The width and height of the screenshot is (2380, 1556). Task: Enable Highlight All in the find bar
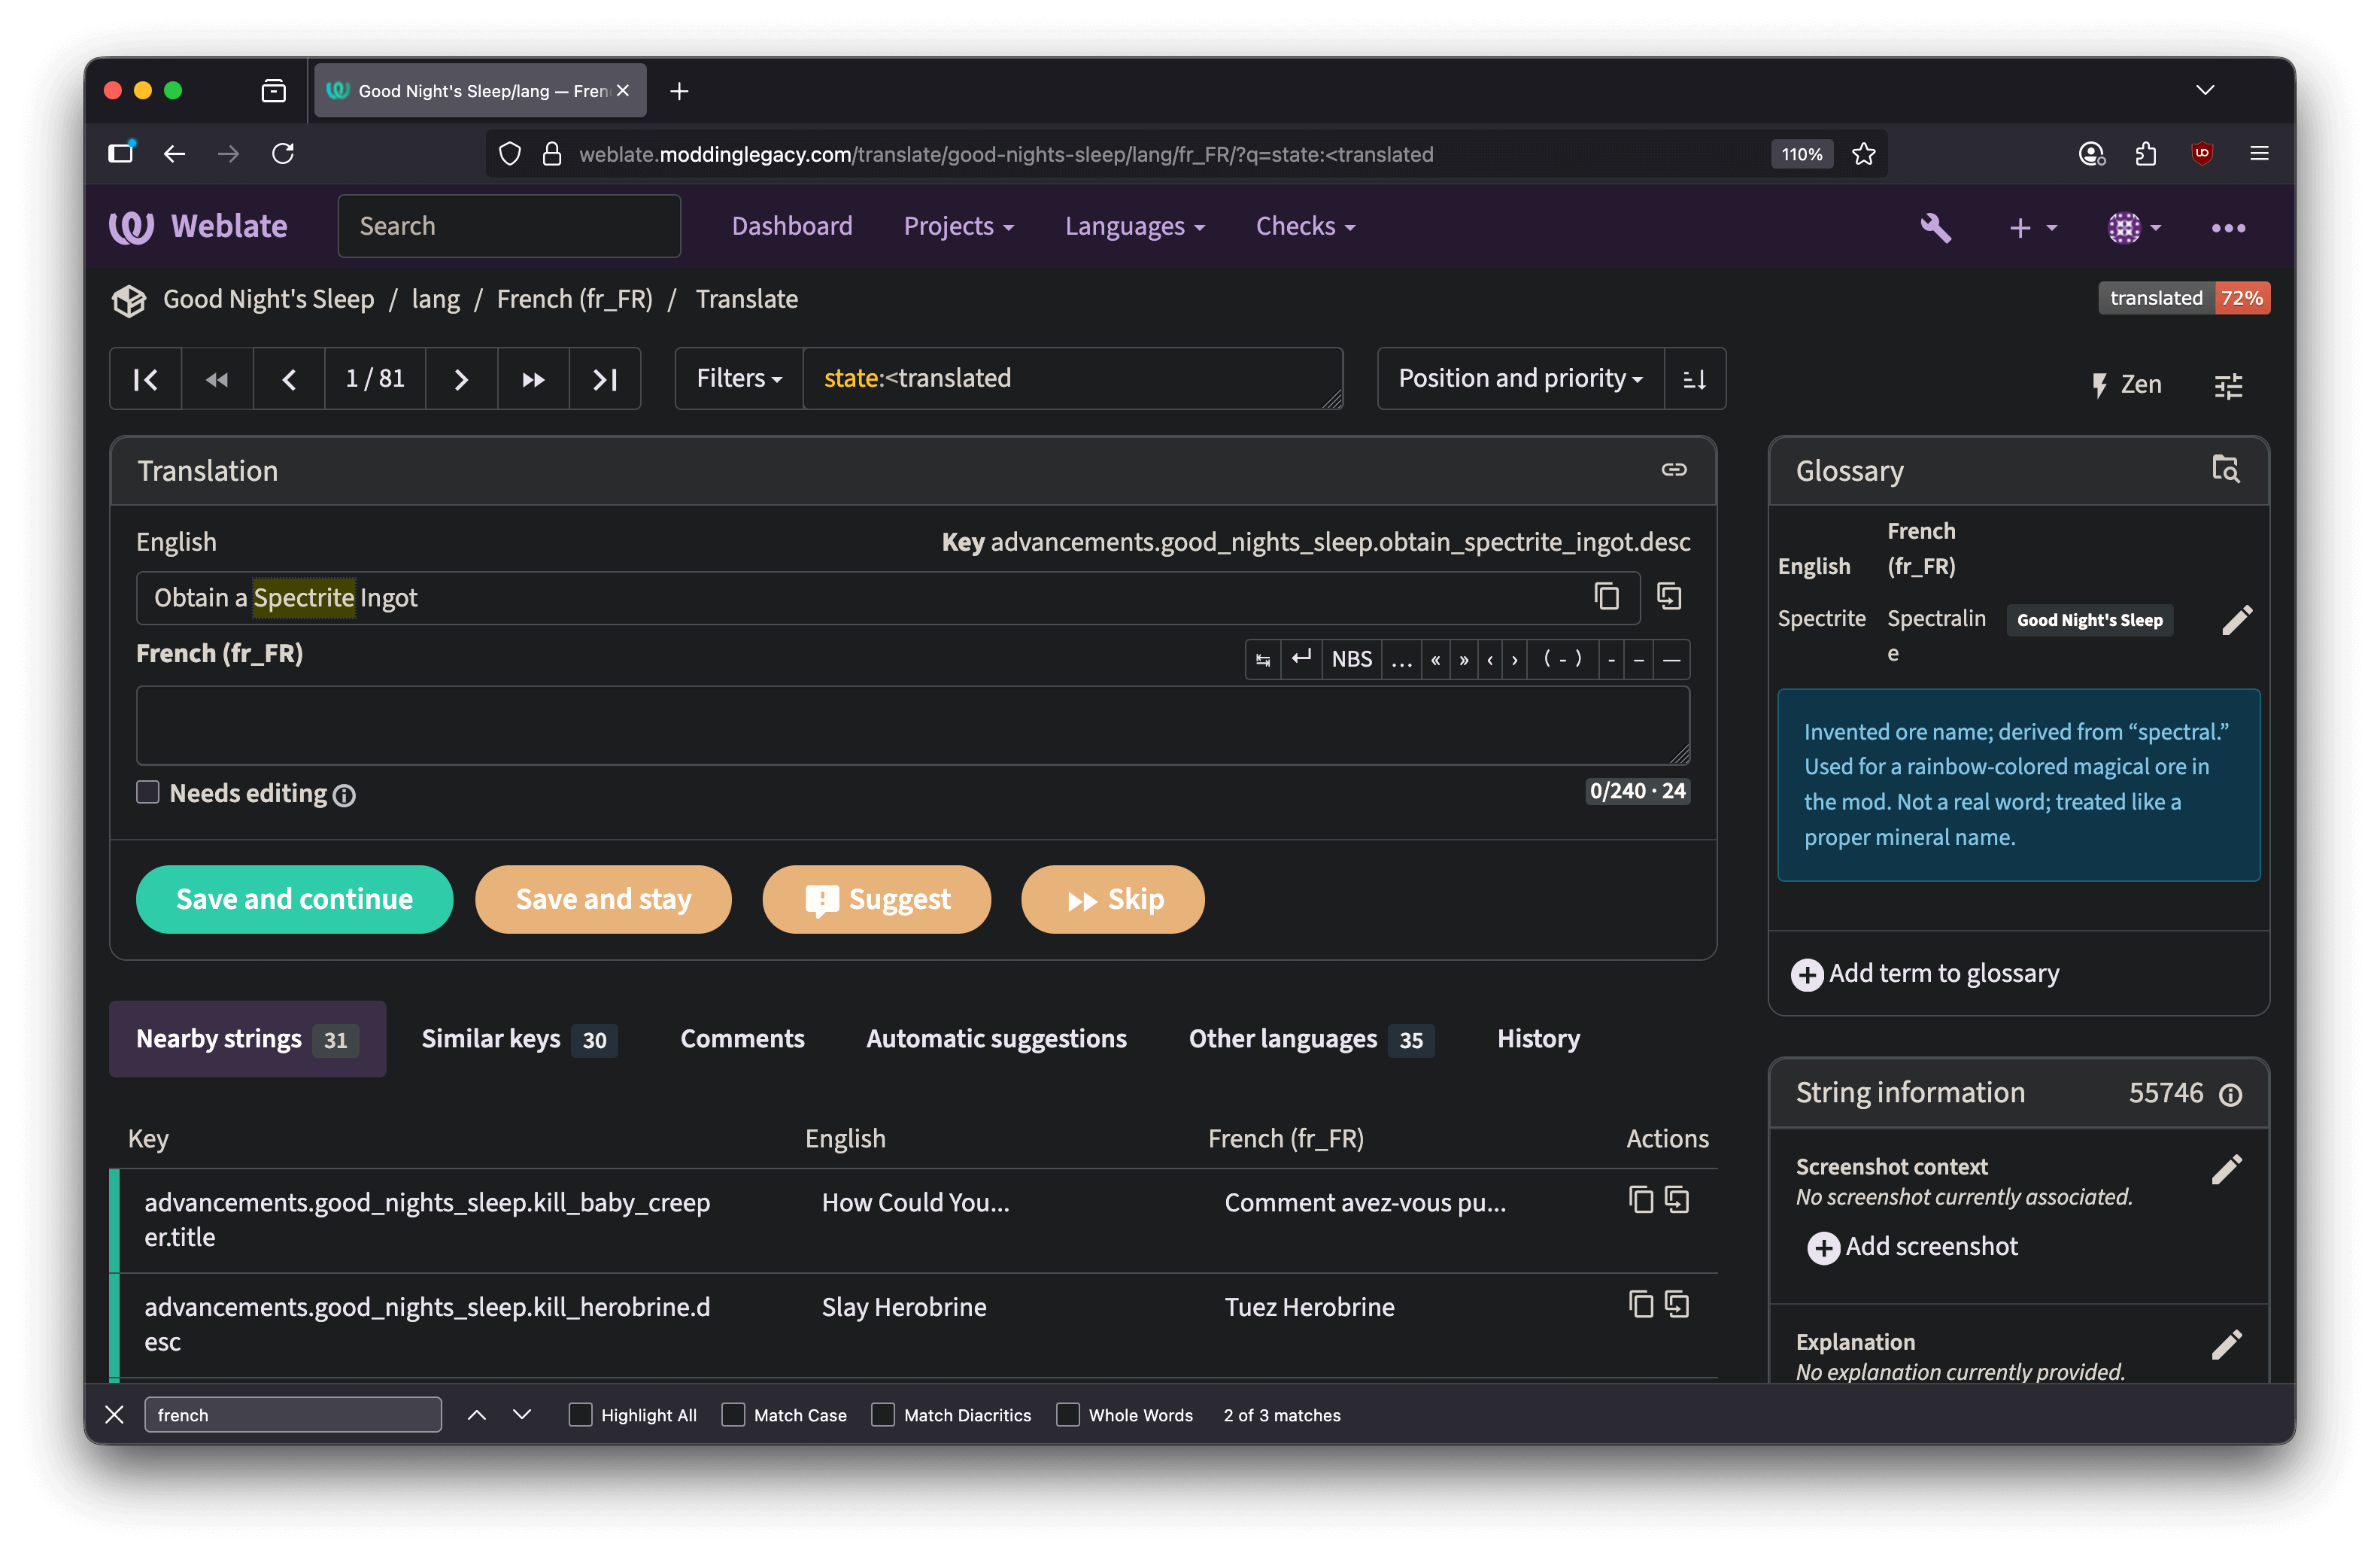[580, 1415]
